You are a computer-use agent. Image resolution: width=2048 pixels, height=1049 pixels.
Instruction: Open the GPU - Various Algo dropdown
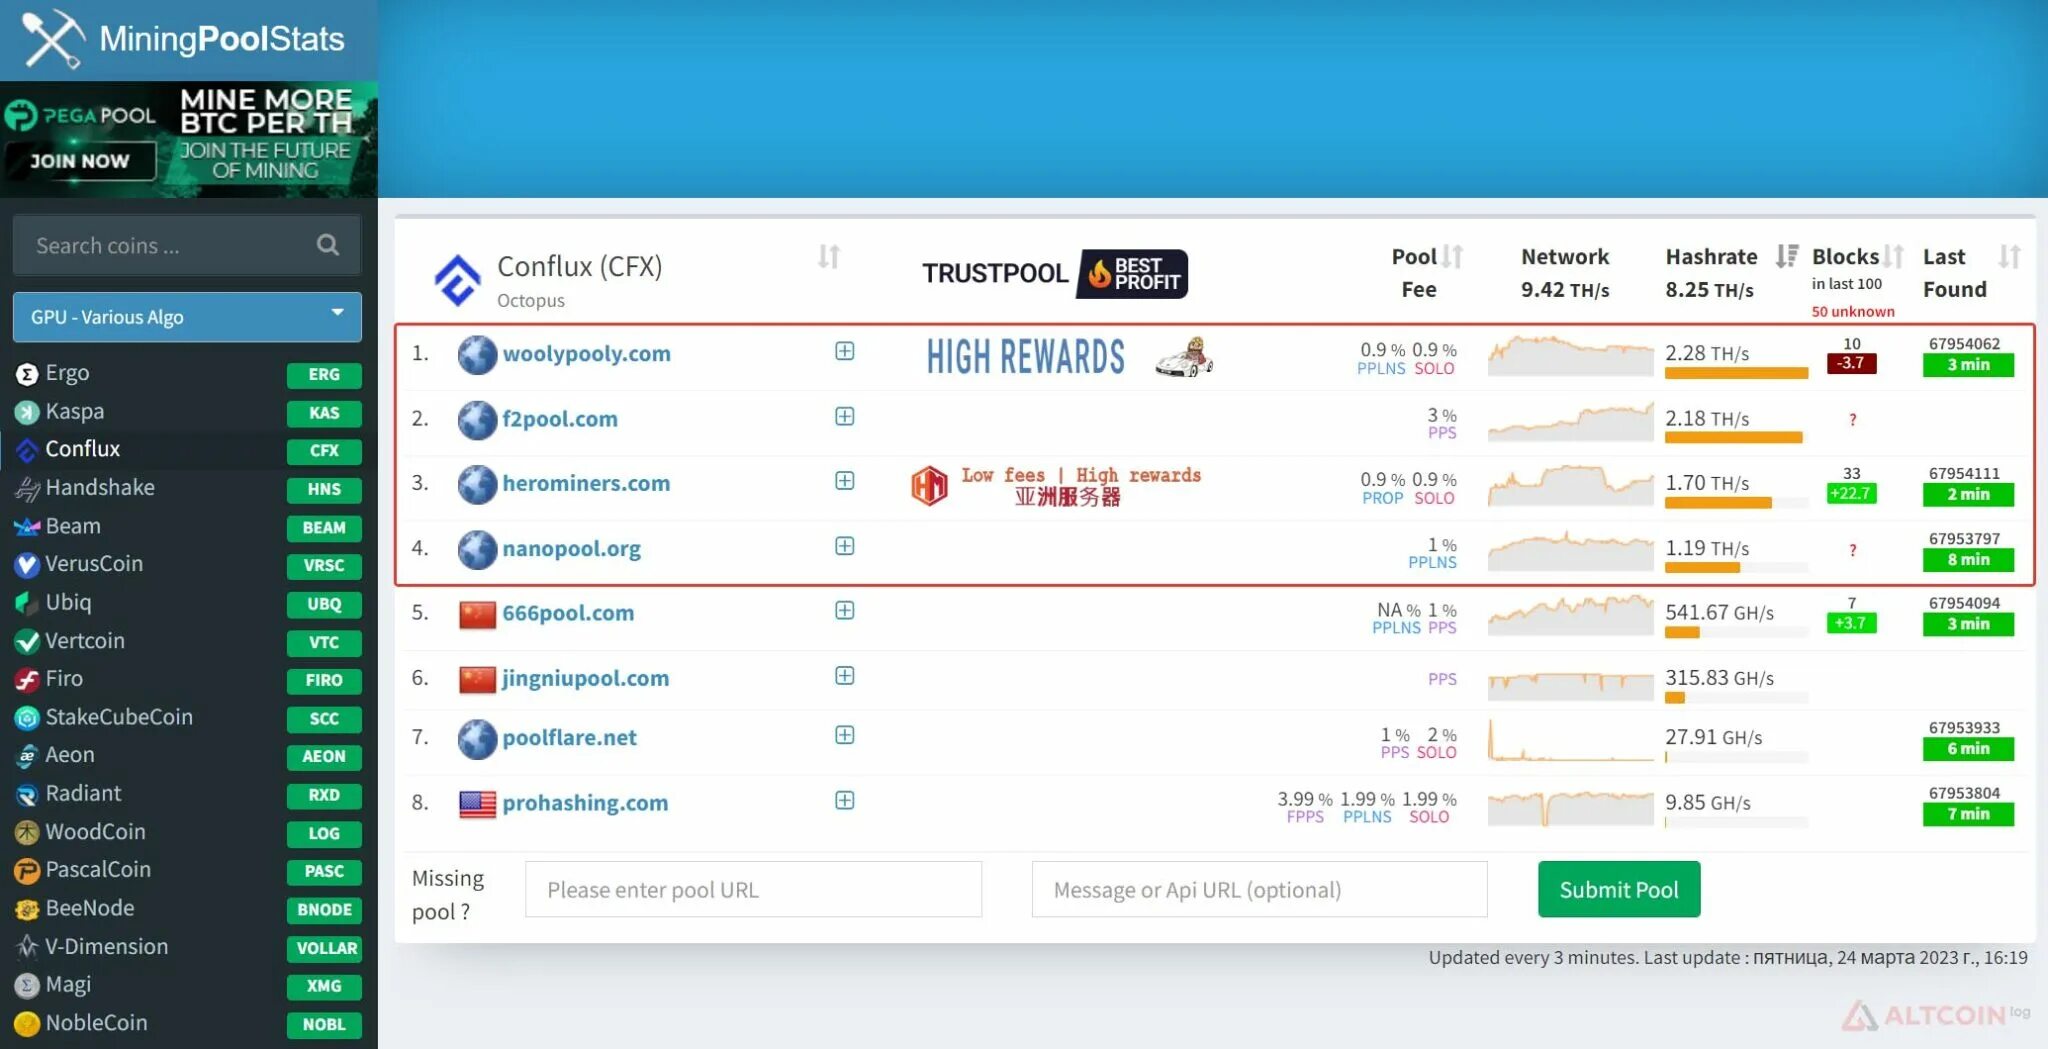click(187, 317)
